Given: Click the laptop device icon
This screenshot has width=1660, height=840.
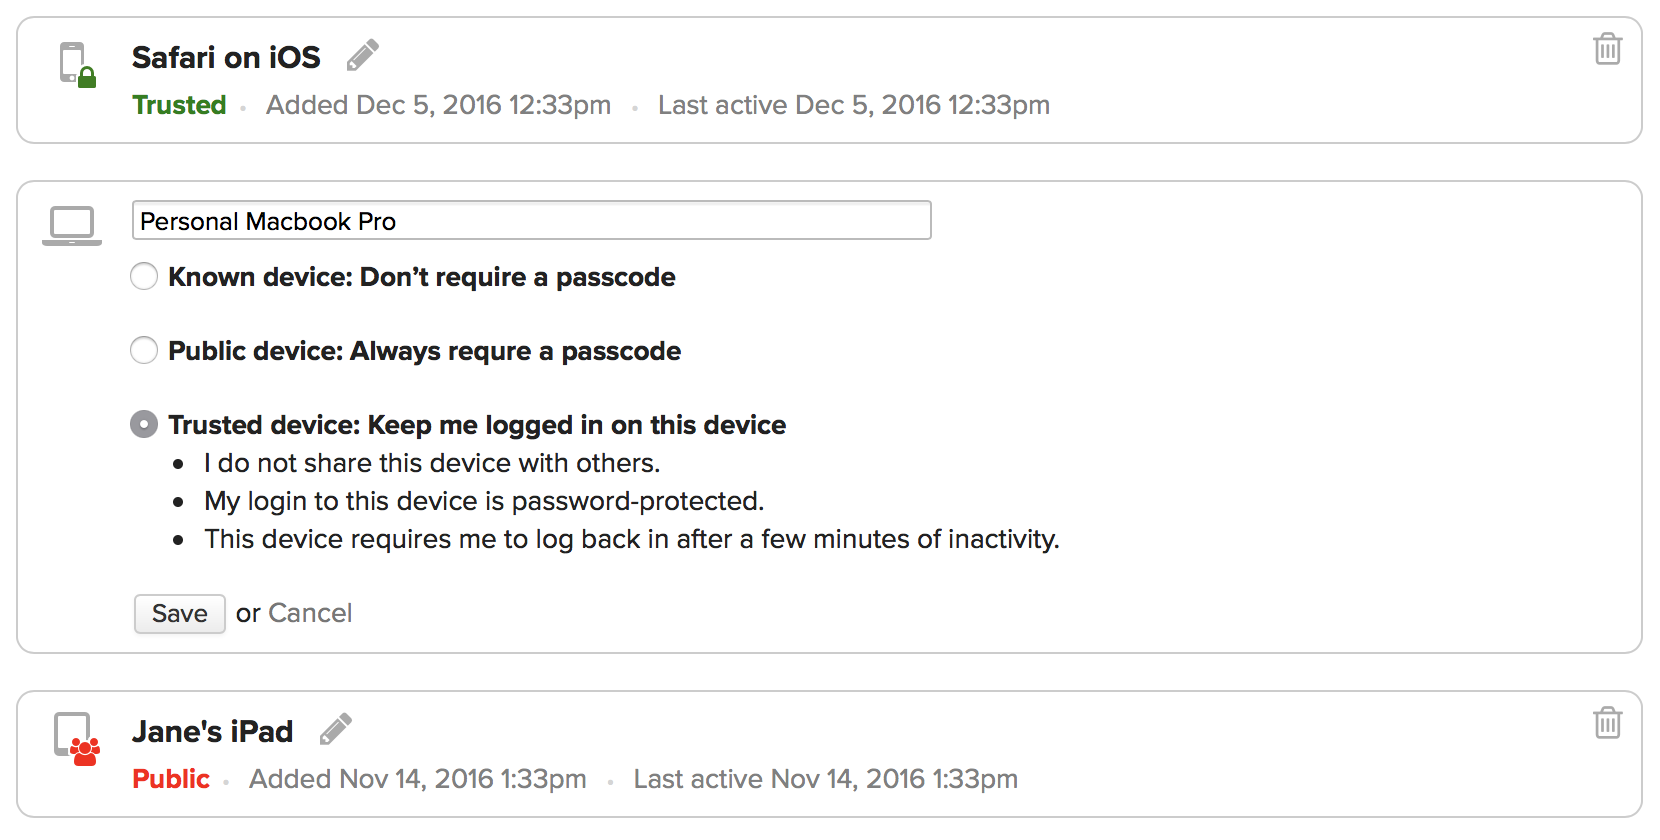Looking at the screenshot, I should point(72,225).
